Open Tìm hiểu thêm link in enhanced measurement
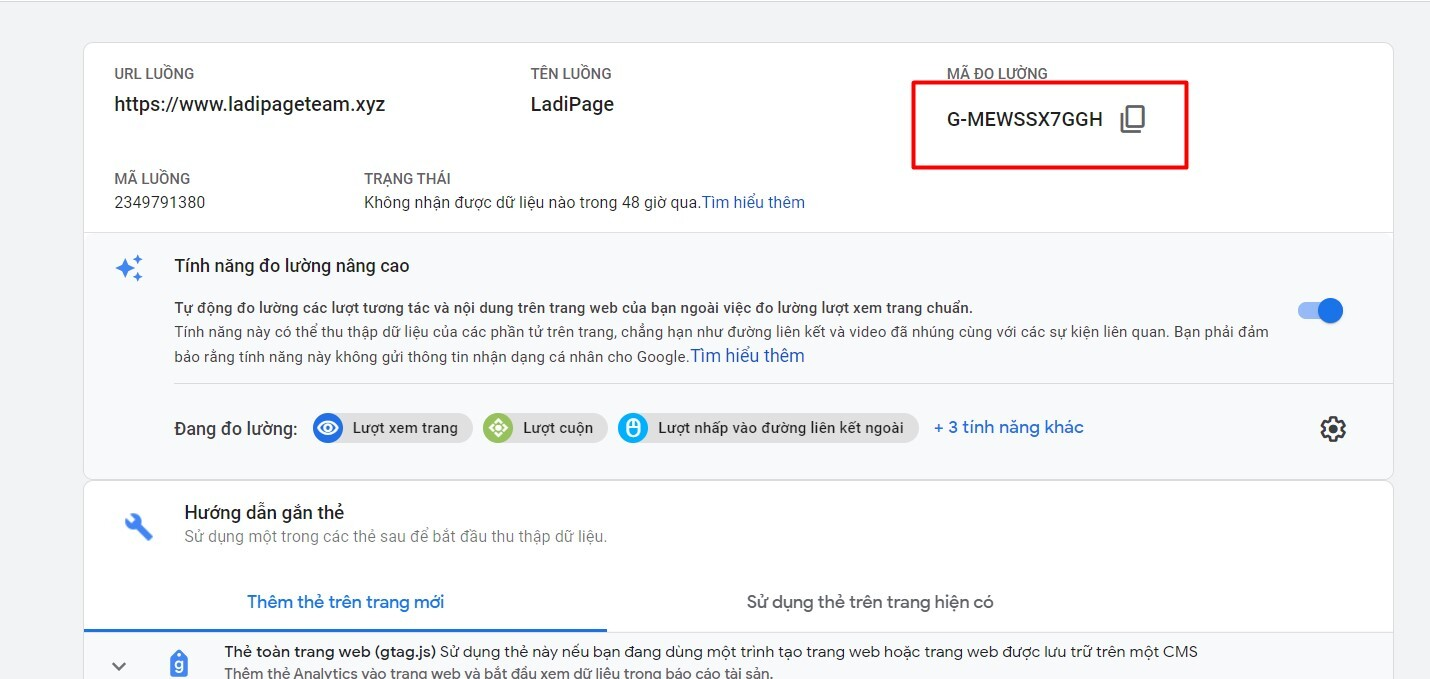 (x=747, y=356)
